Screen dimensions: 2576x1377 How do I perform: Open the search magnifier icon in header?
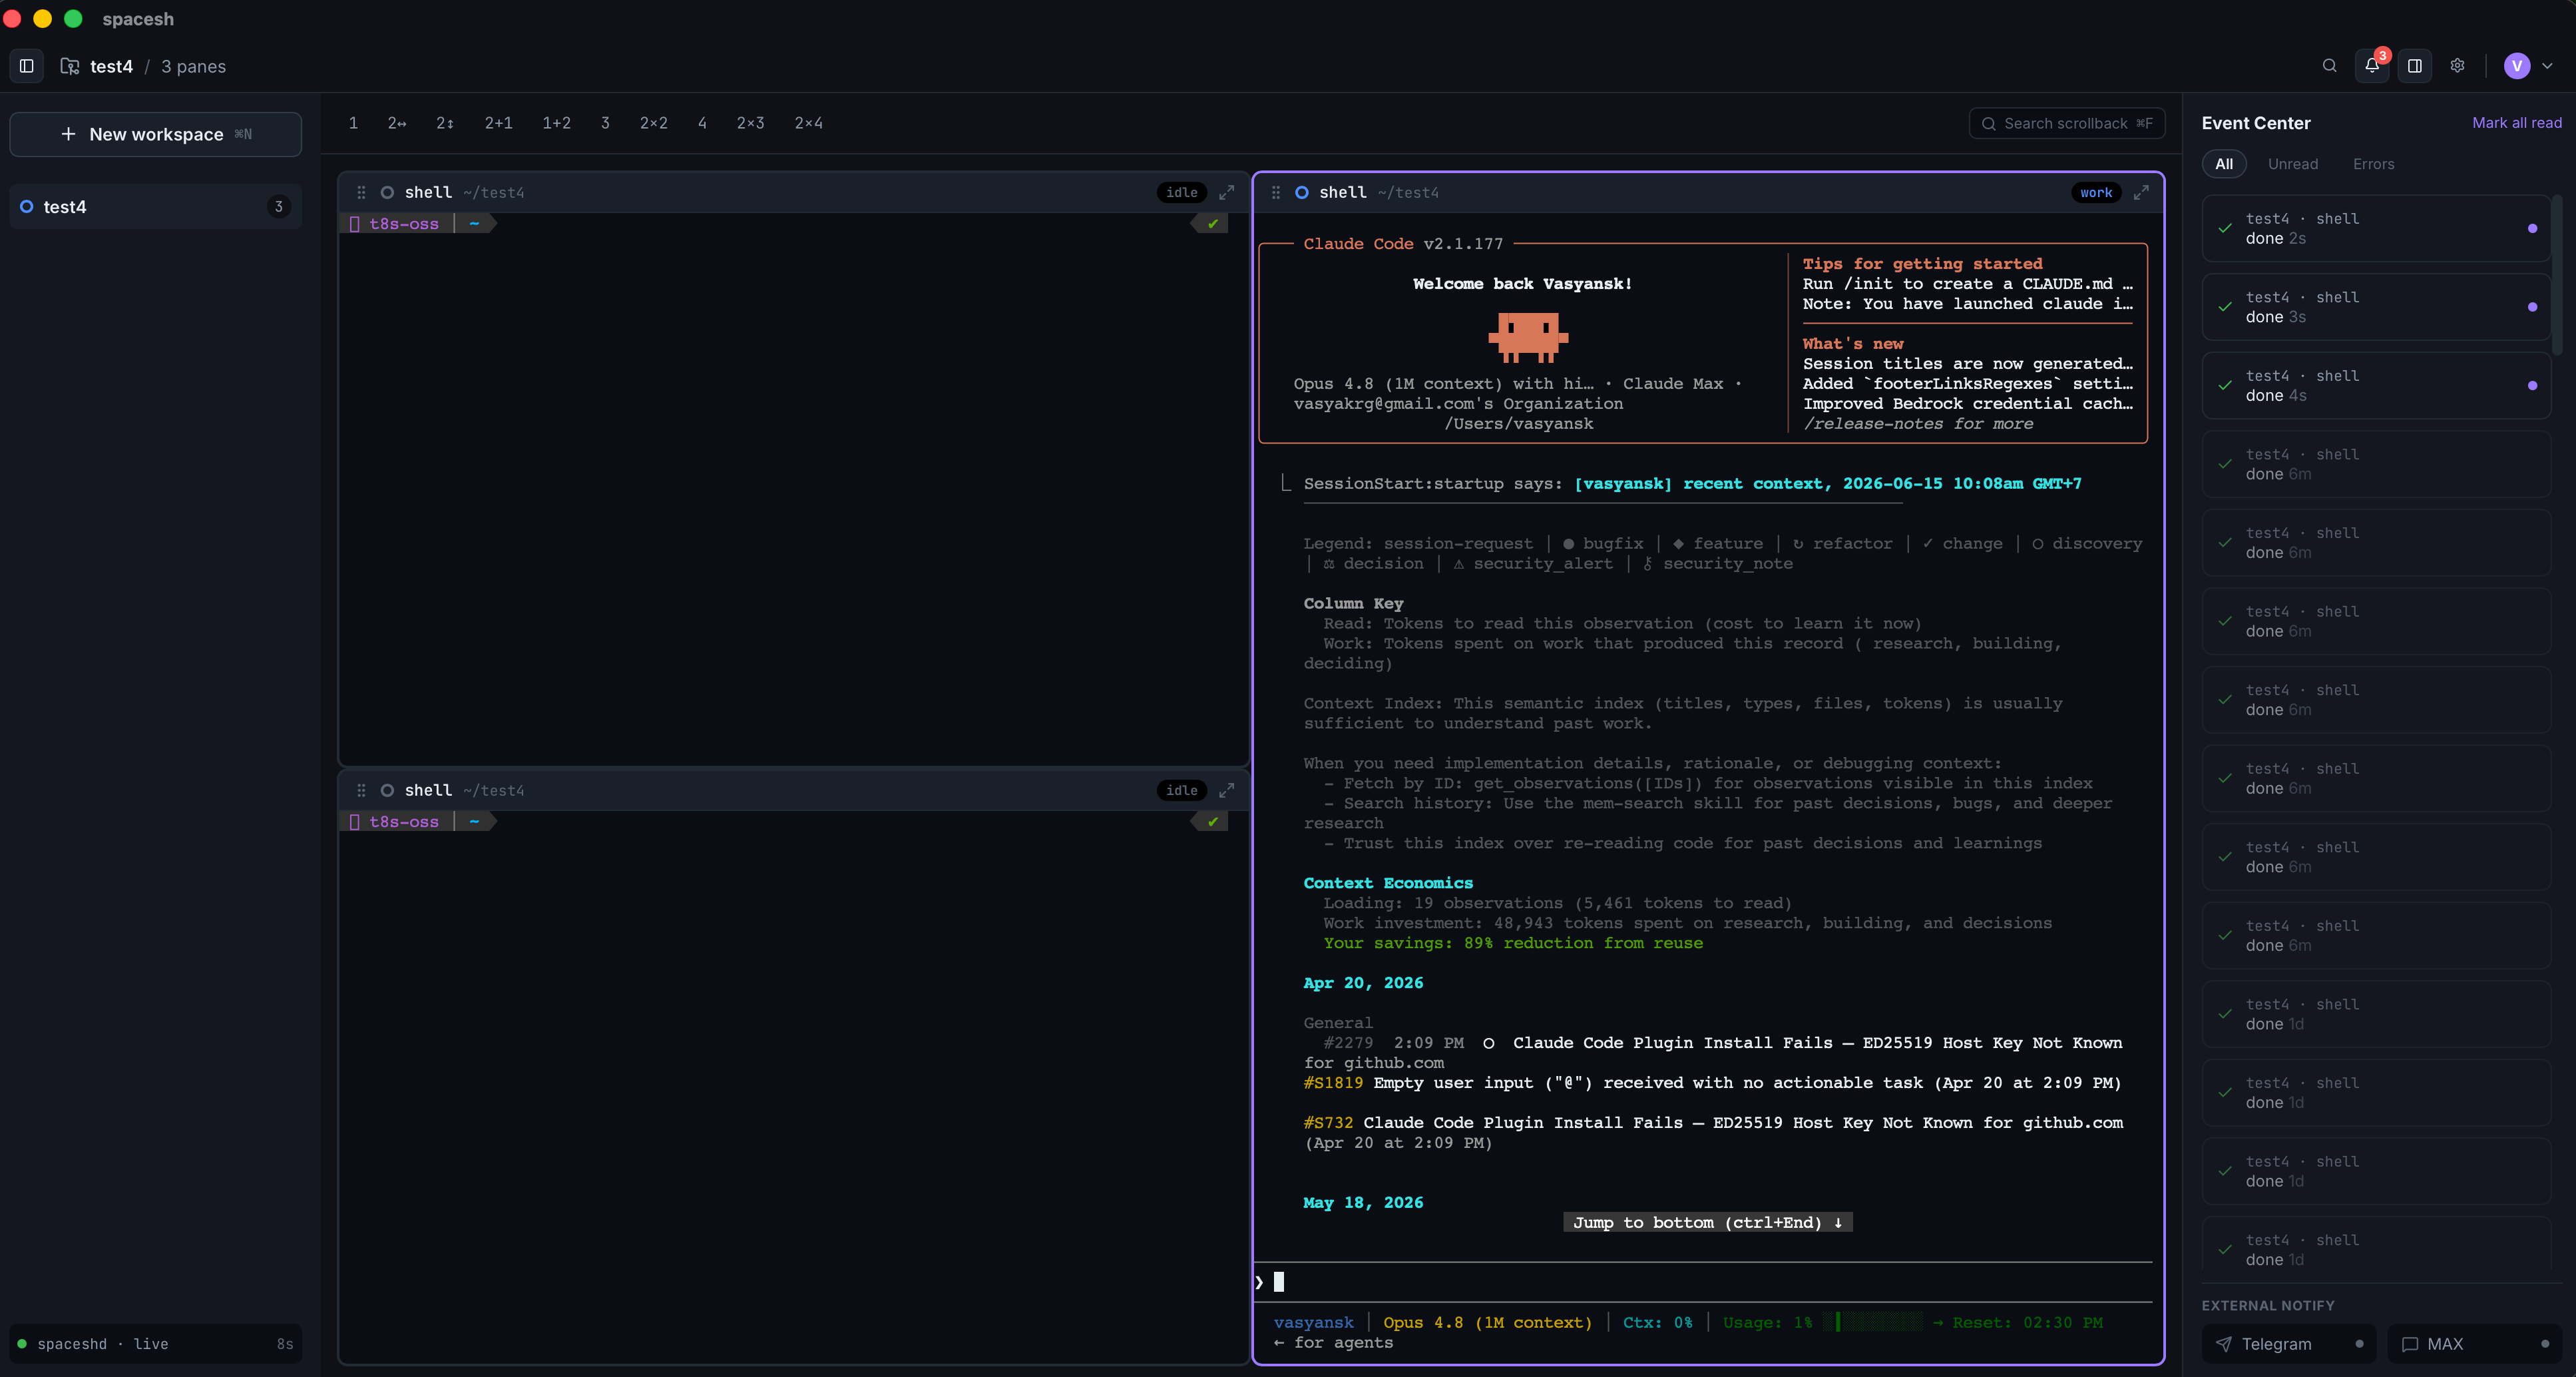click(2329, 66)
